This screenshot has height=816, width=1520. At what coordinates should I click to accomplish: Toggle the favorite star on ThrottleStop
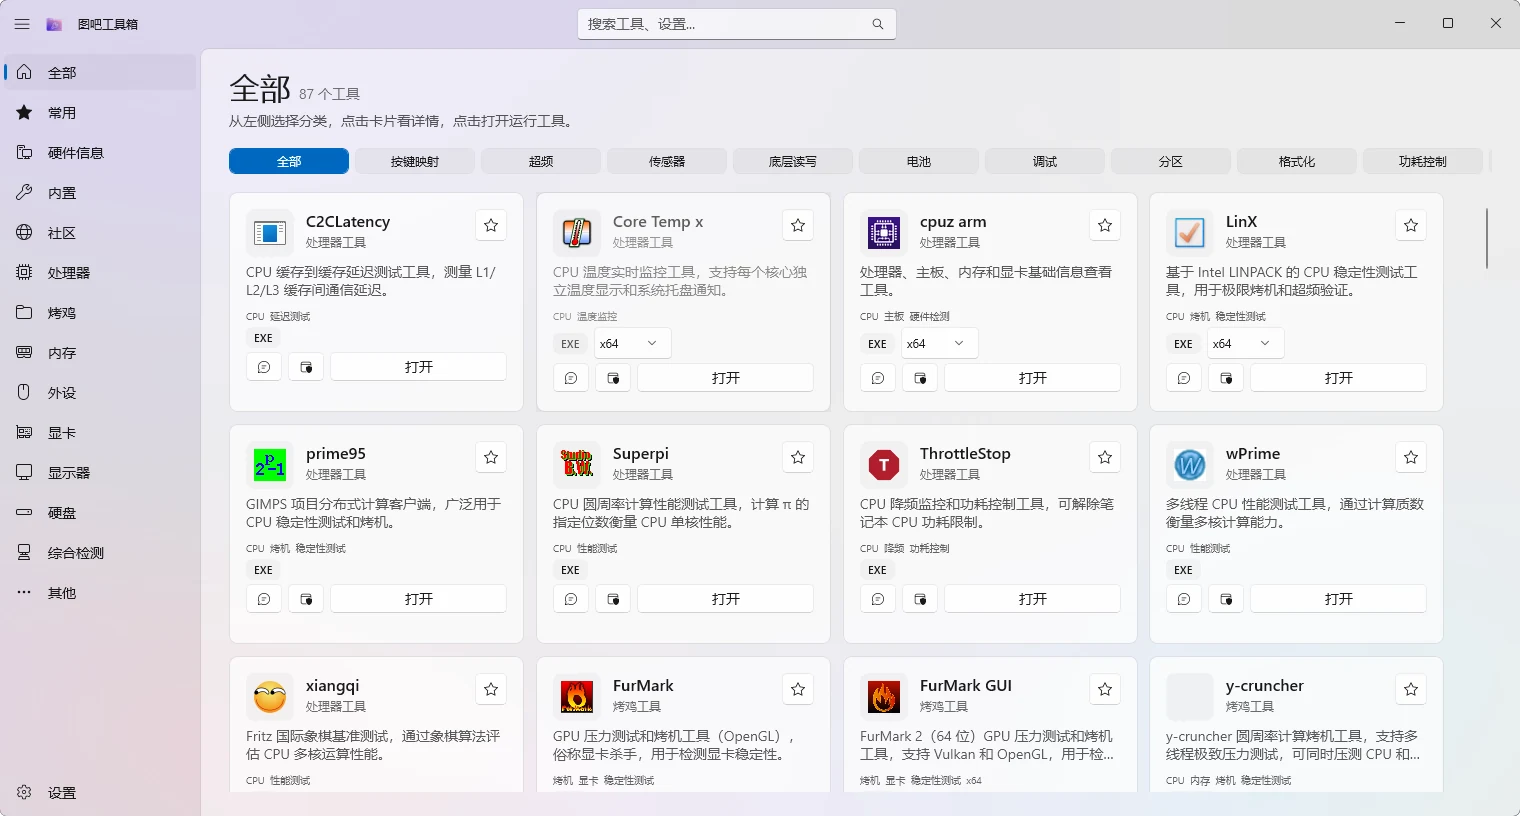tap(1105, 457)
